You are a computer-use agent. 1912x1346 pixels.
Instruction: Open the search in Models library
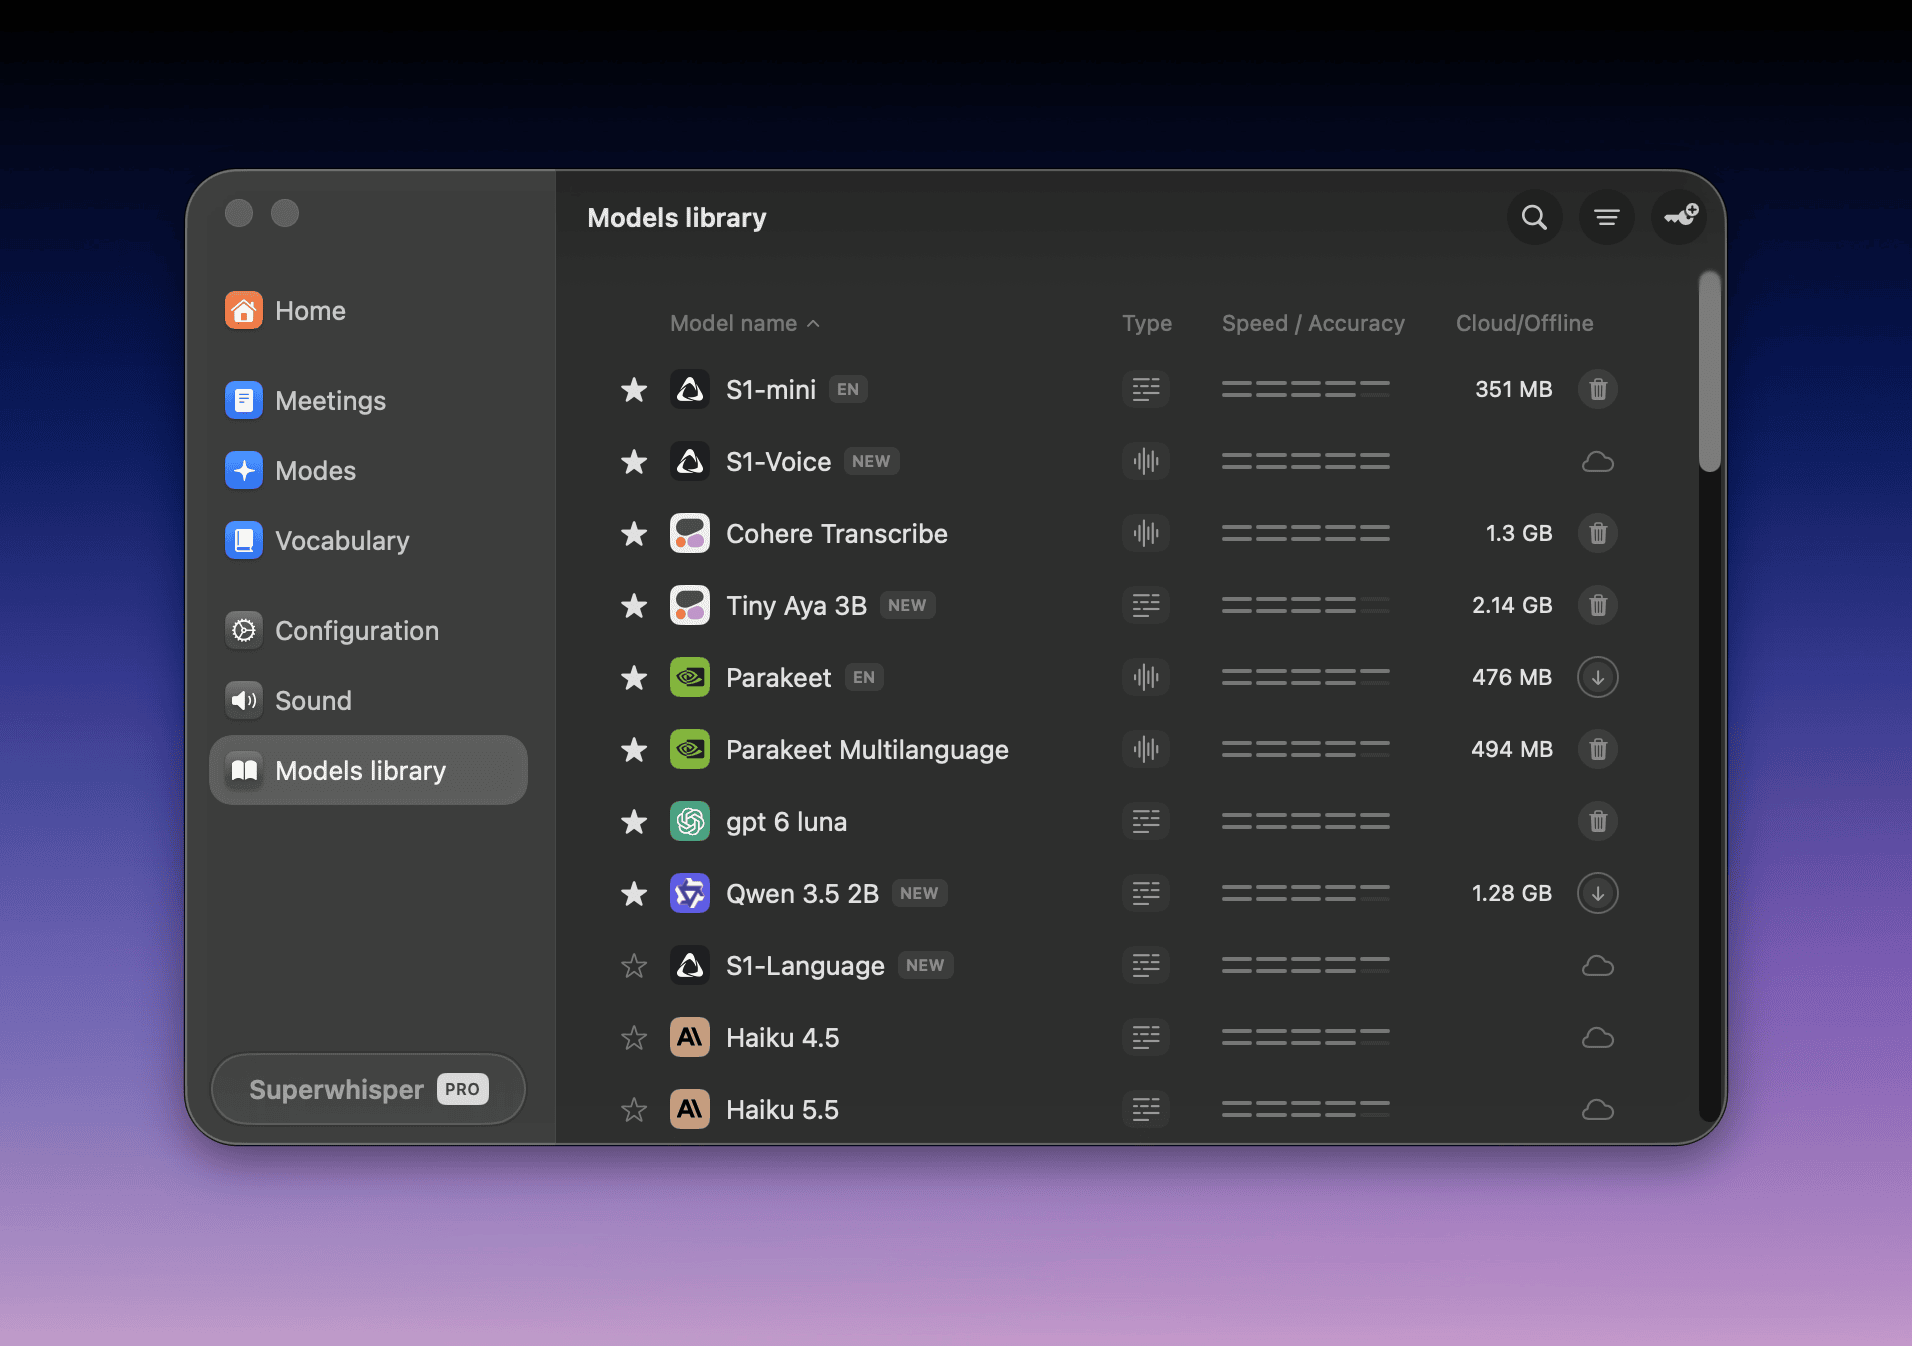(x=1534, y=217)
